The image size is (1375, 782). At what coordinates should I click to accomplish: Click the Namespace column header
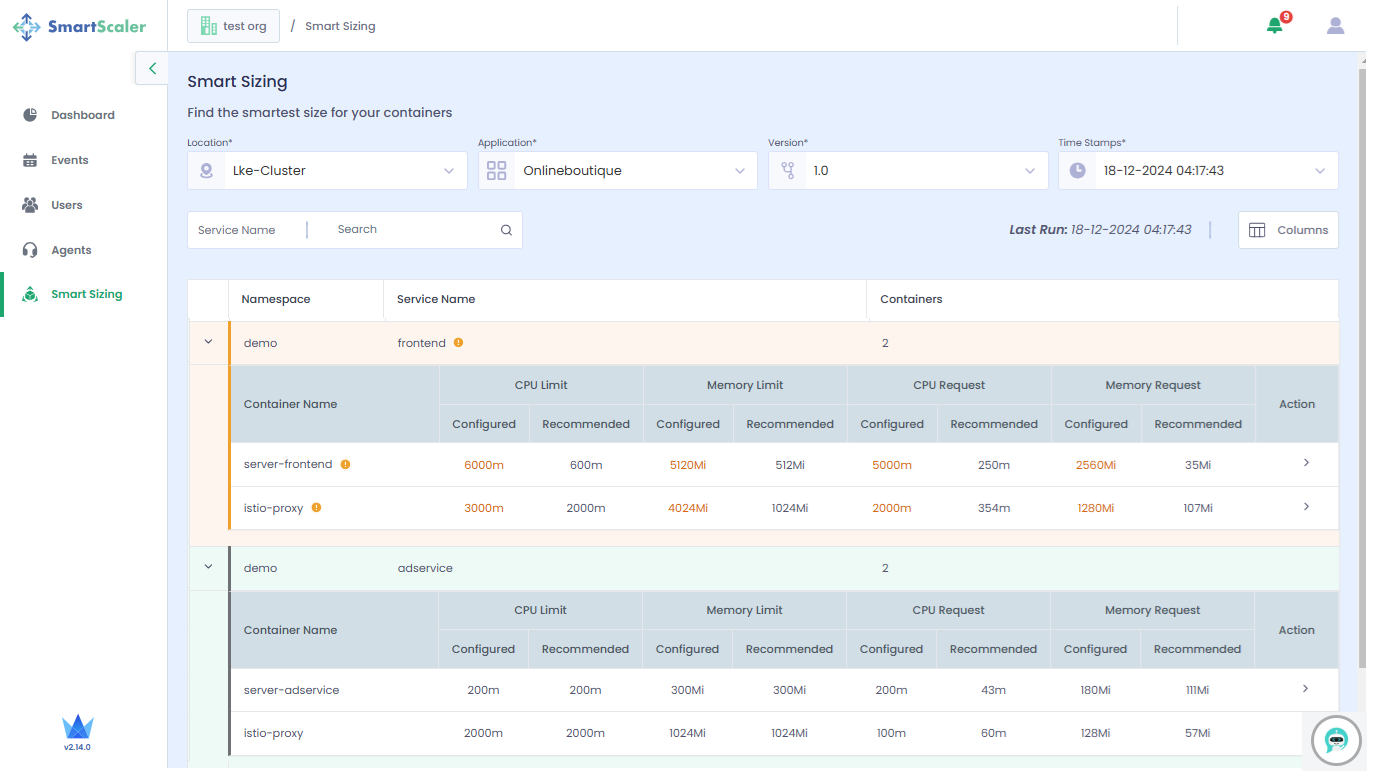coord(276,299)
